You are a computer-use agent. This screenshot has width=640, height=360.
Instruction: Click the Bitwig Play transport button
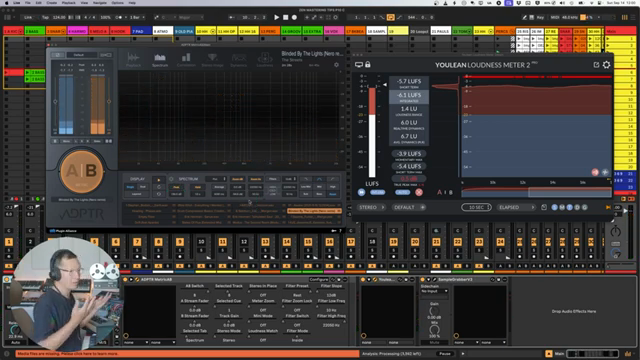(x=276, y=18)
